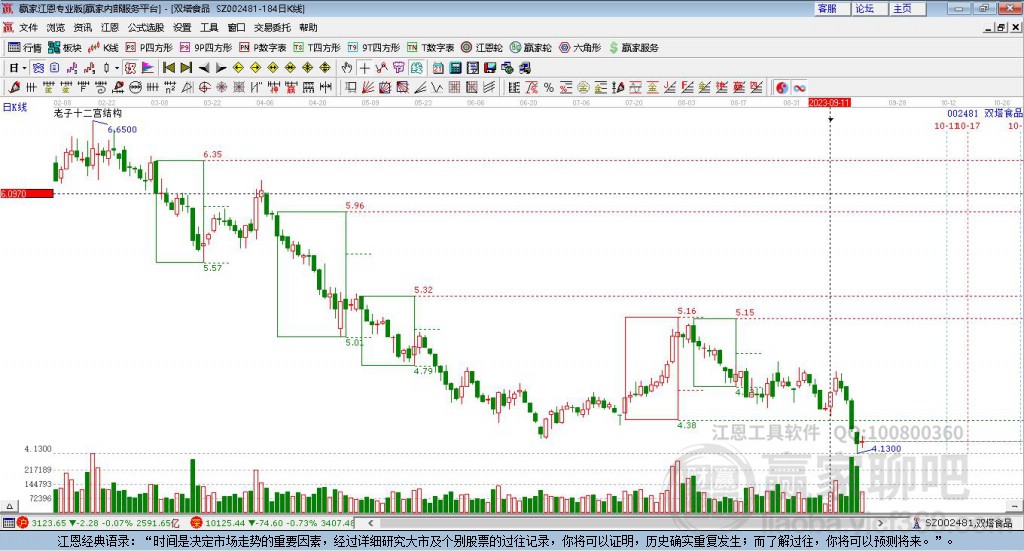This screenshot has width=1024, height=551.
Task: Switch to the K线 chart view
Action: [x=103, y=48]
